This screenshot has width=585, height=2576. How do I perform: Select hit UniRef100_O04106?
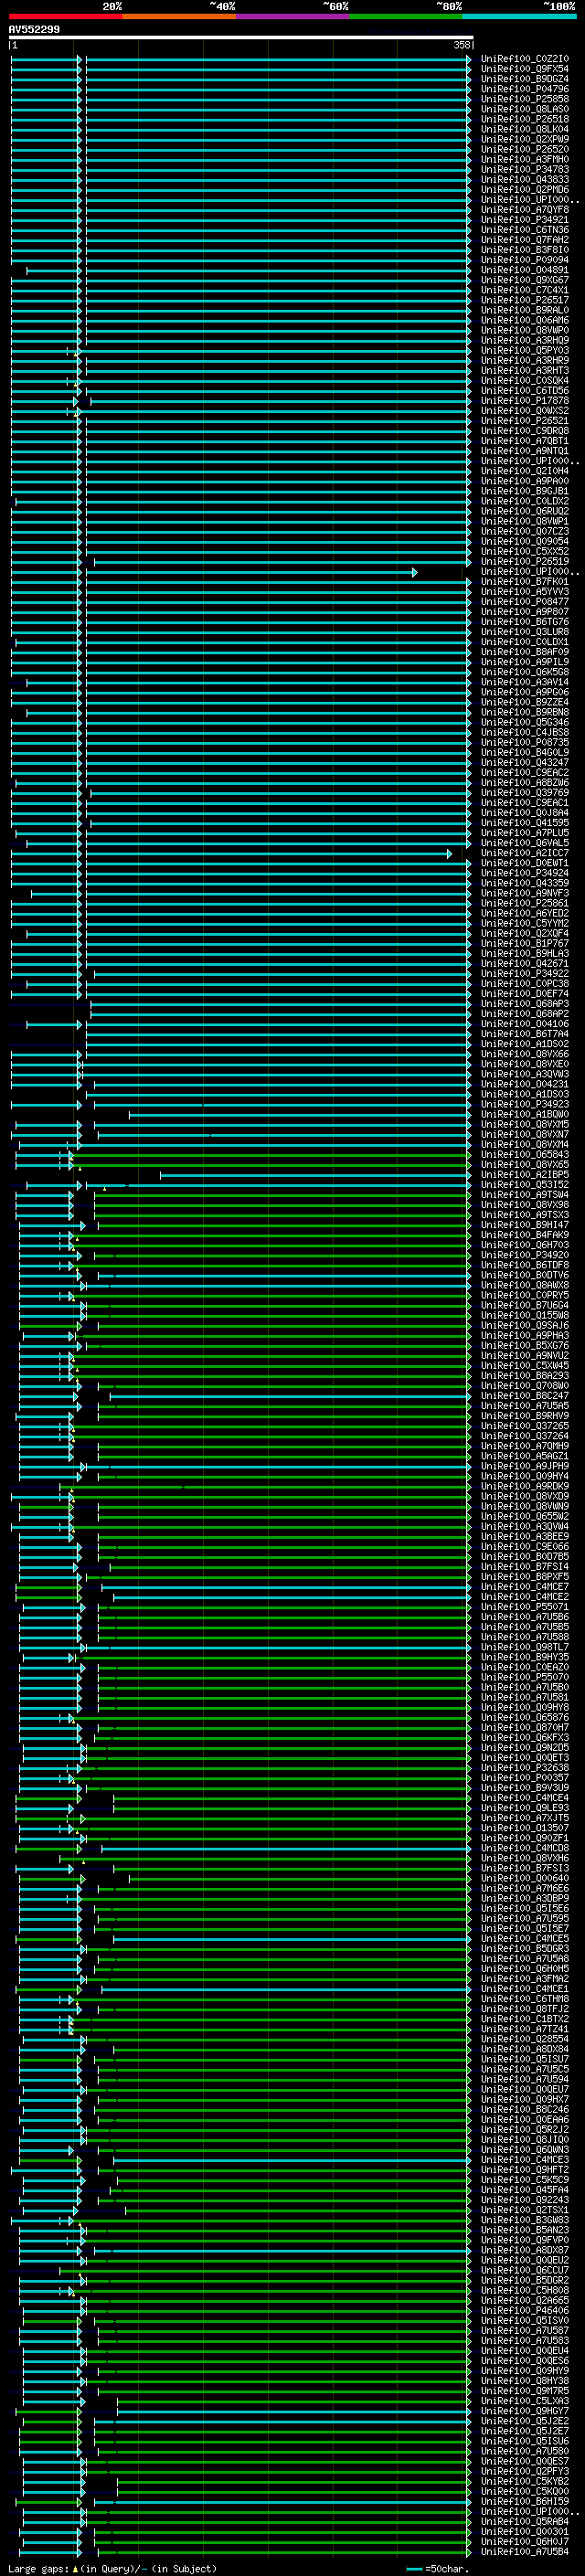(525, 1023)
